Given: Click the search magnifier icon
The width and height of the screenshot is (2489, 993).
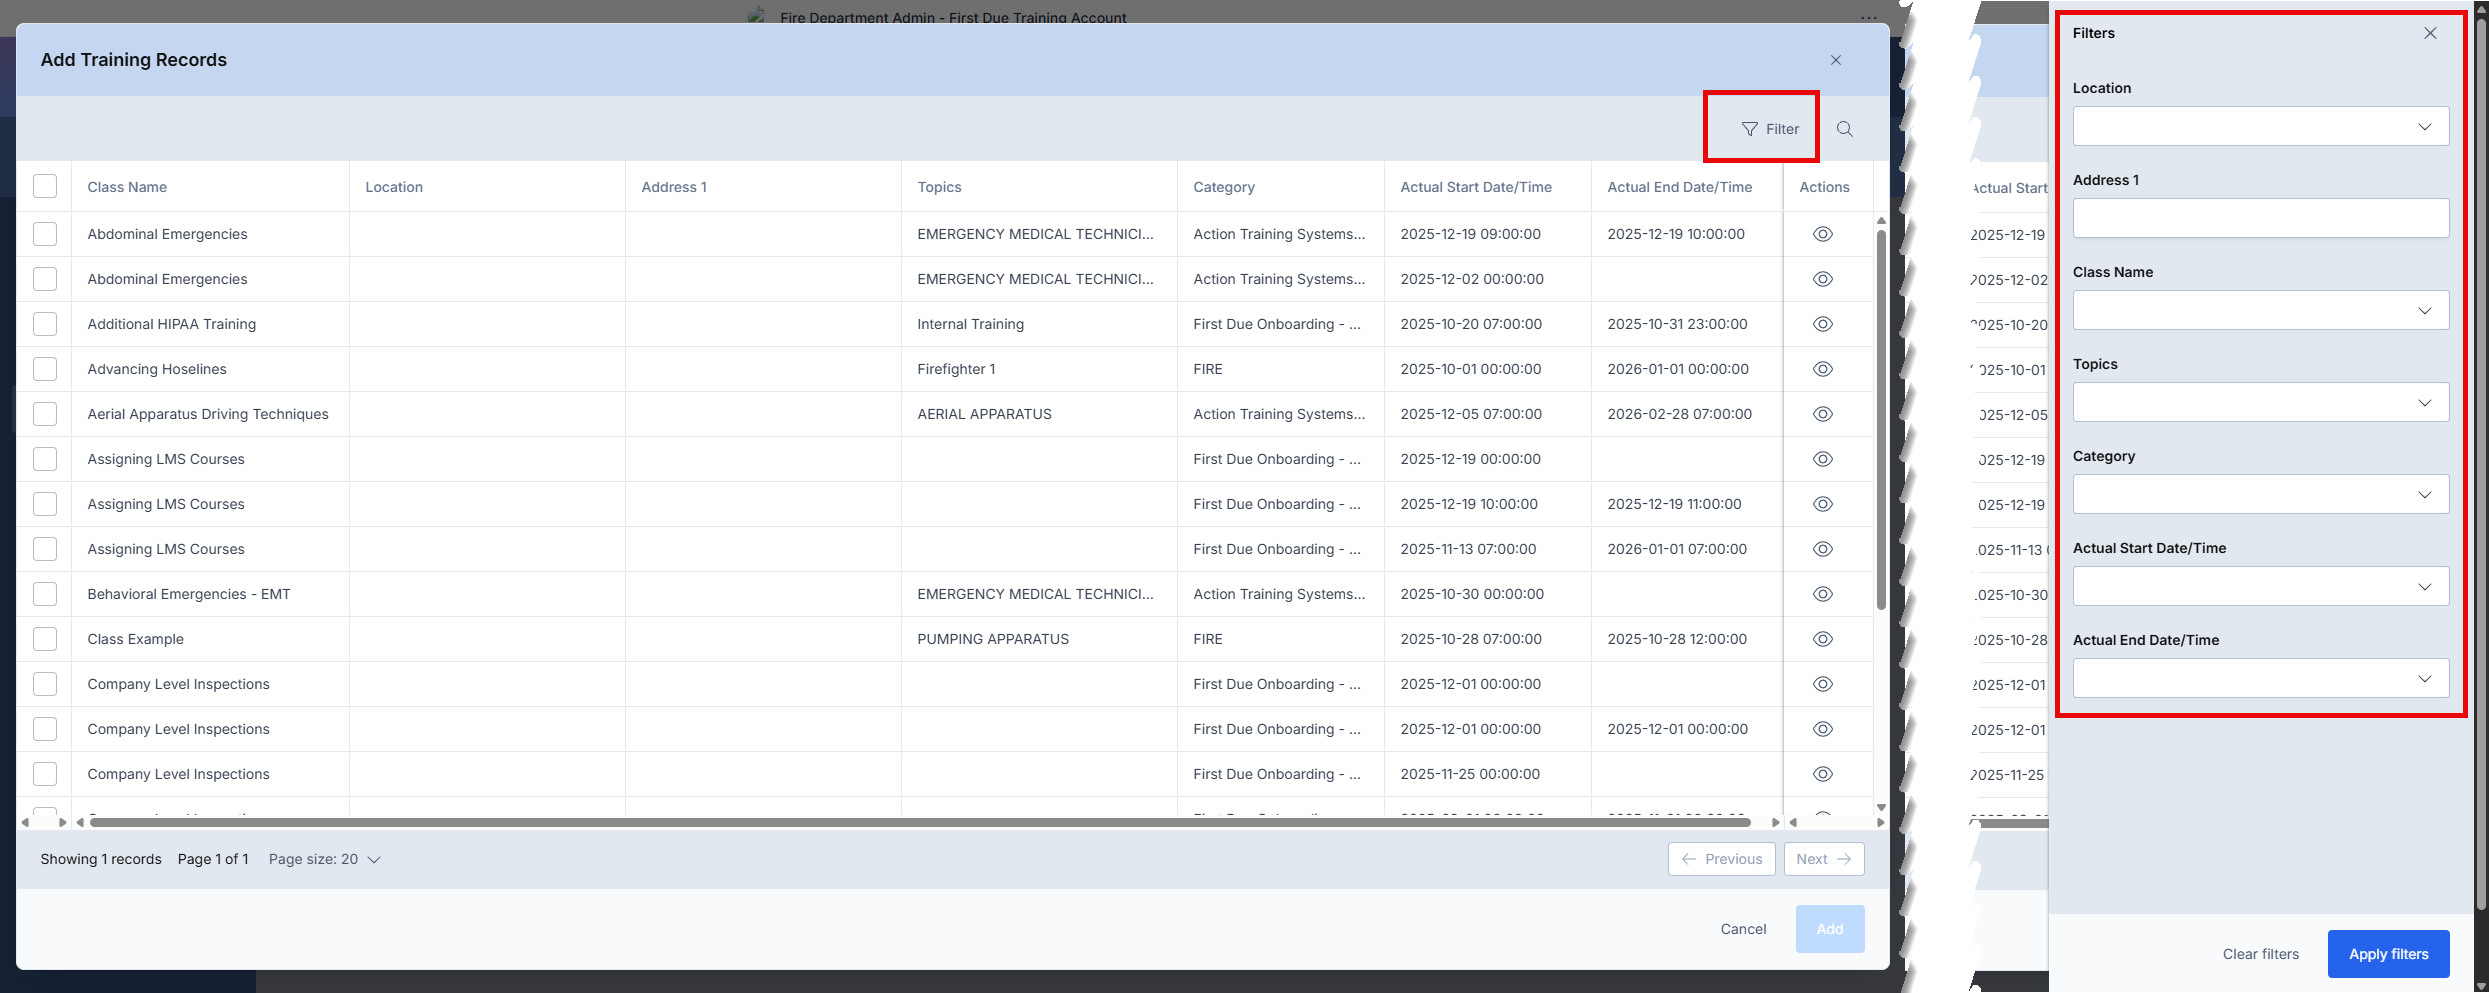Looking at the screenshot, I should point(1845,129).
